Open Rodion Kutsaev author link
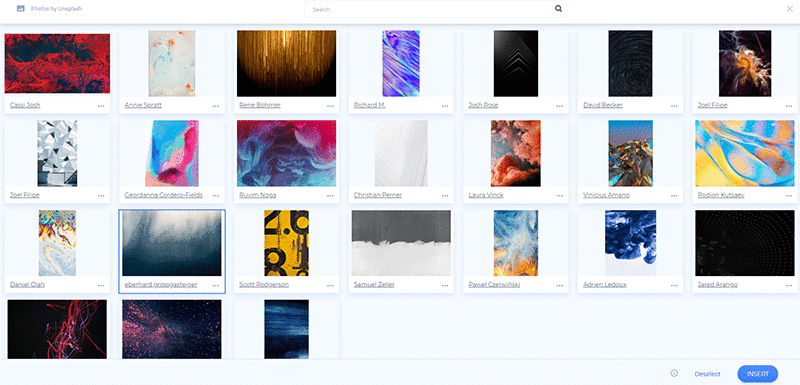Image resolution: width=800 pixels, height=385 pixels. point(721,195)
